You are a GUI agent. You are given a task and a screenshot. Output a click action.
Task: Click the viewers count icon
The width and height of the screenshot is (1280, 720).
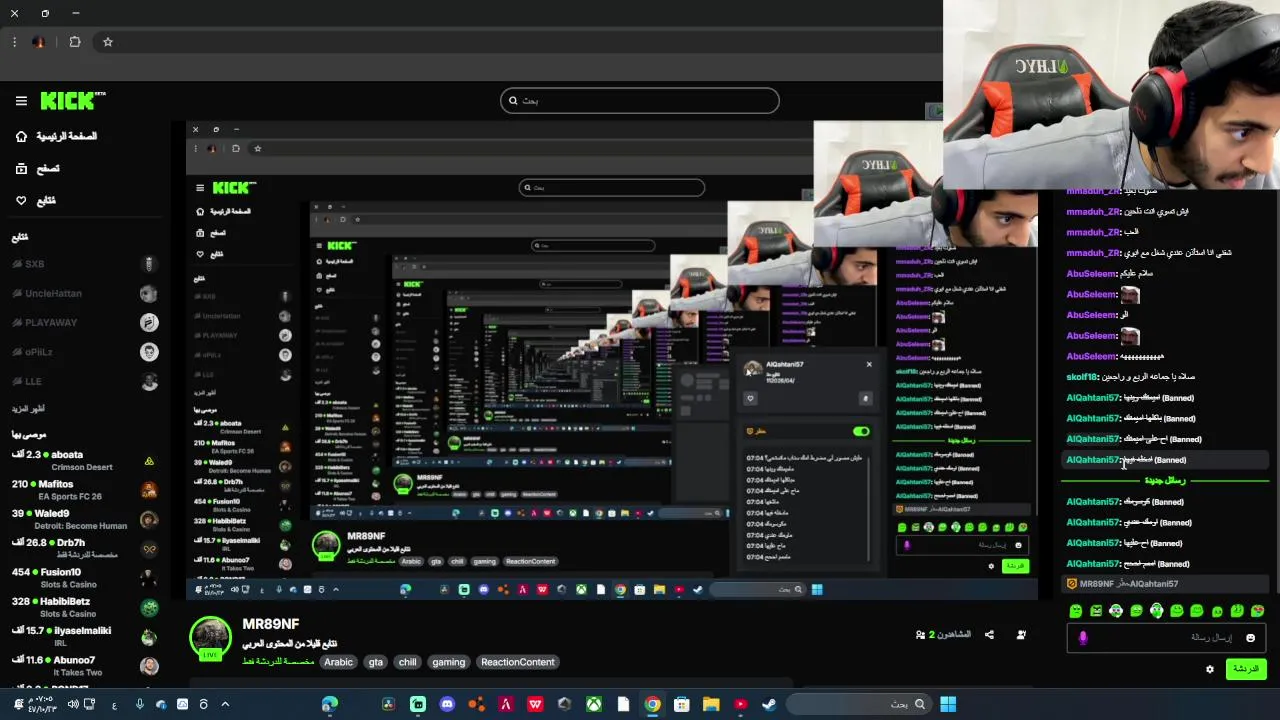[920, 635]
